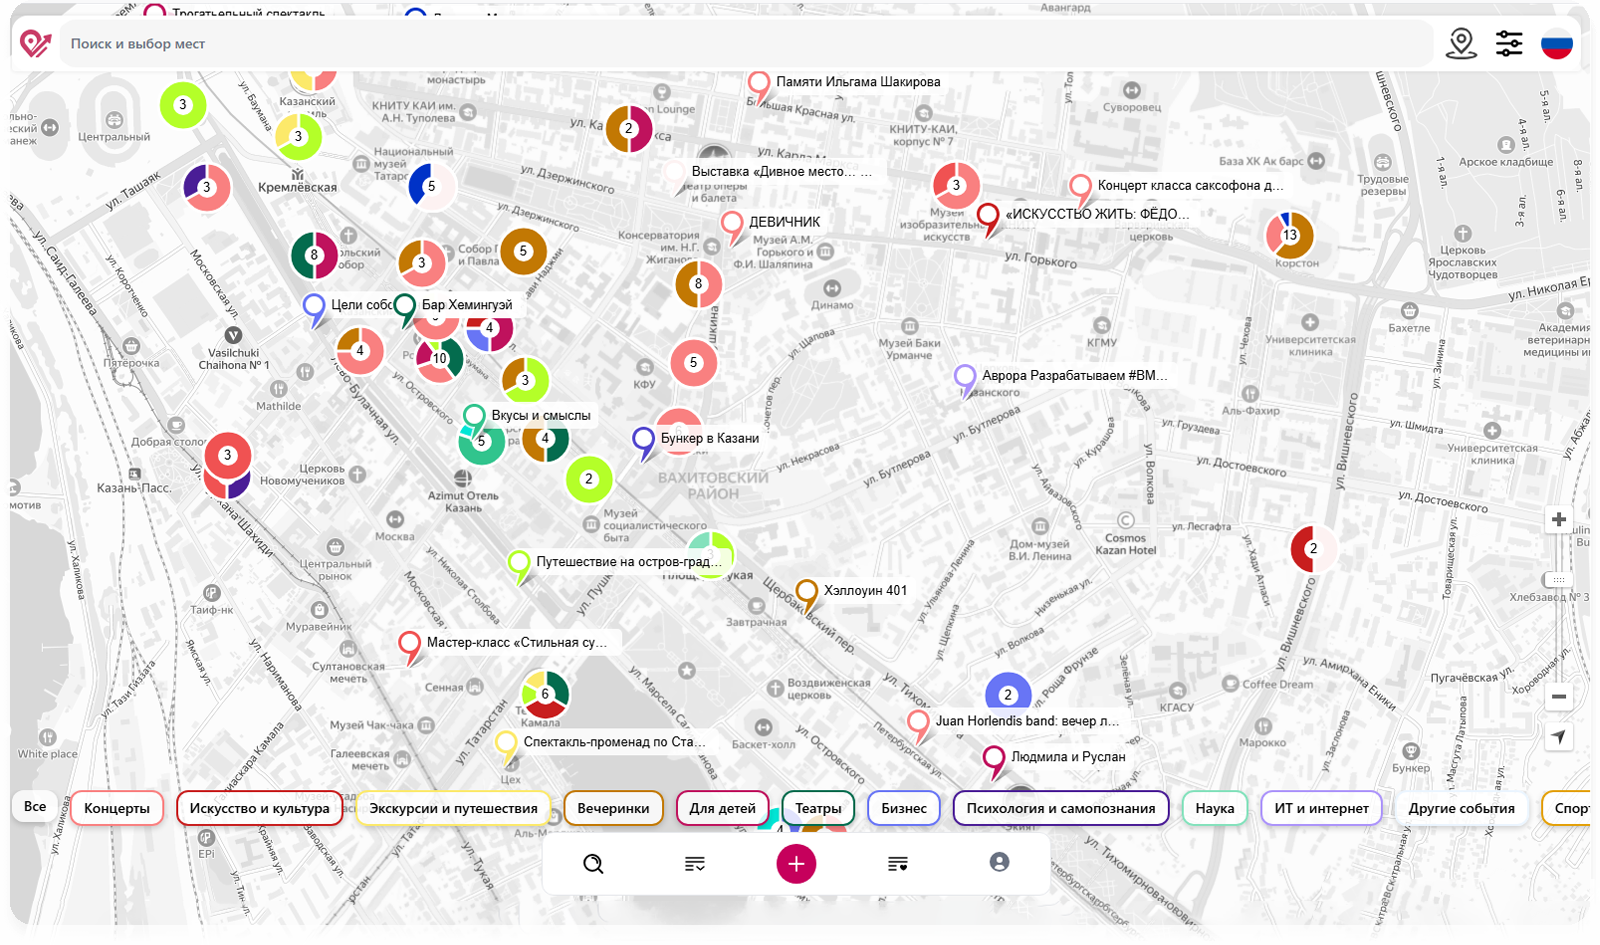Open the events list icon with checkmark
The height and width of the screenshot is (945, 1600).
(x=695, y=864)
